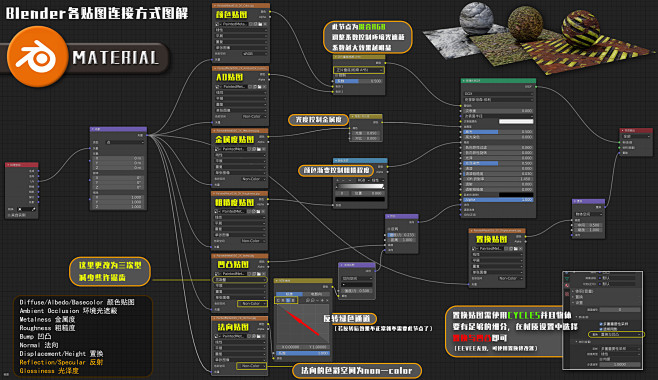Click eyedropper icon in Texture Coordinate node

(x=34, y=209)
